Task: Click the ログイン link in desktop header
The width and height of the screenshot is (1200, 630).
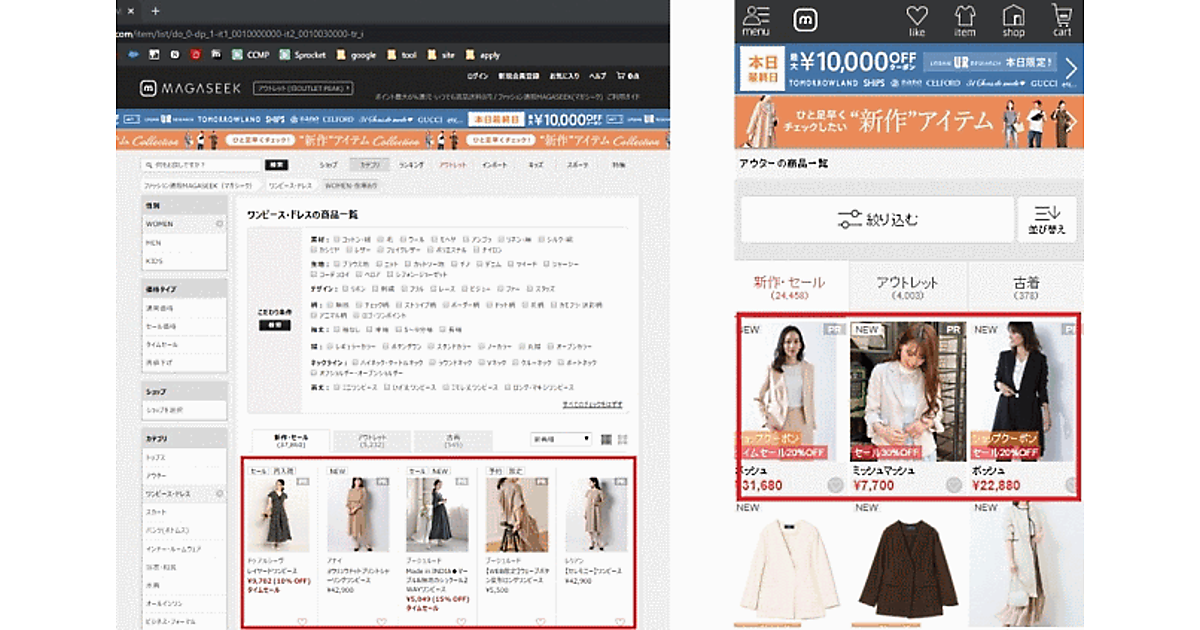Action: [477, 76]
